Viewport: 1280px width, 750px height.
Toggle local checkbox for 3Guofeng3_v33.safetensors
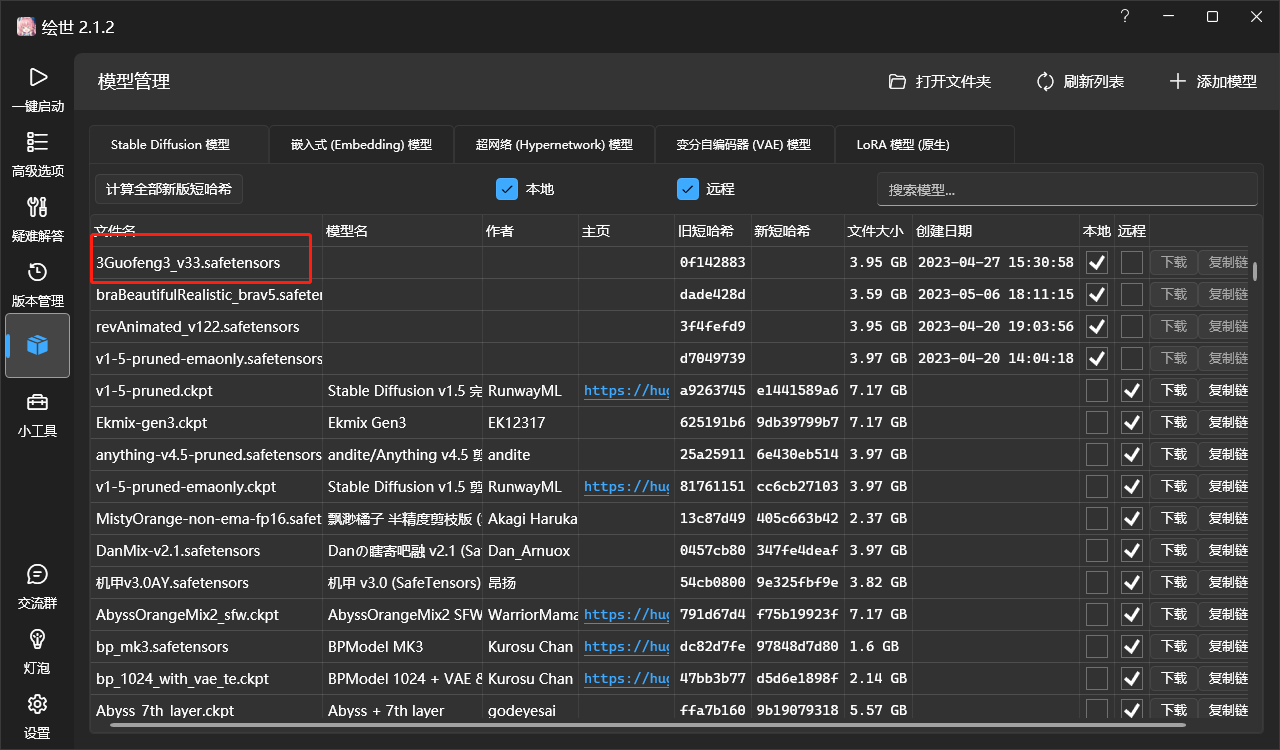[x=1097, y=262]
